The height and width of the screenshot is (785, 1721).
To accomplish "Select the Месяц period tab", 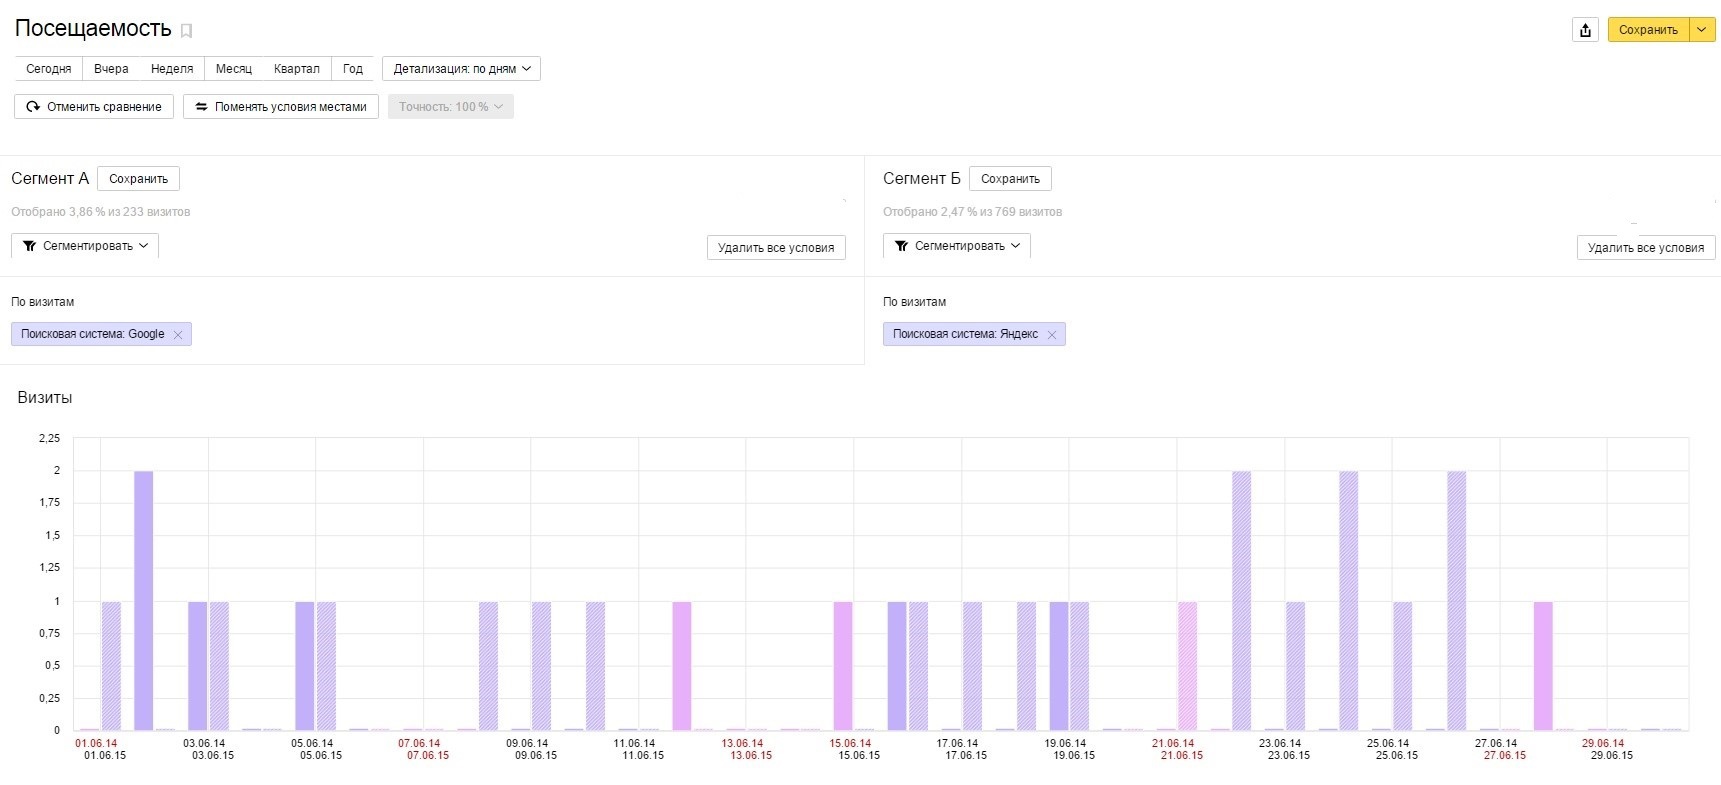I will point(234,69).
